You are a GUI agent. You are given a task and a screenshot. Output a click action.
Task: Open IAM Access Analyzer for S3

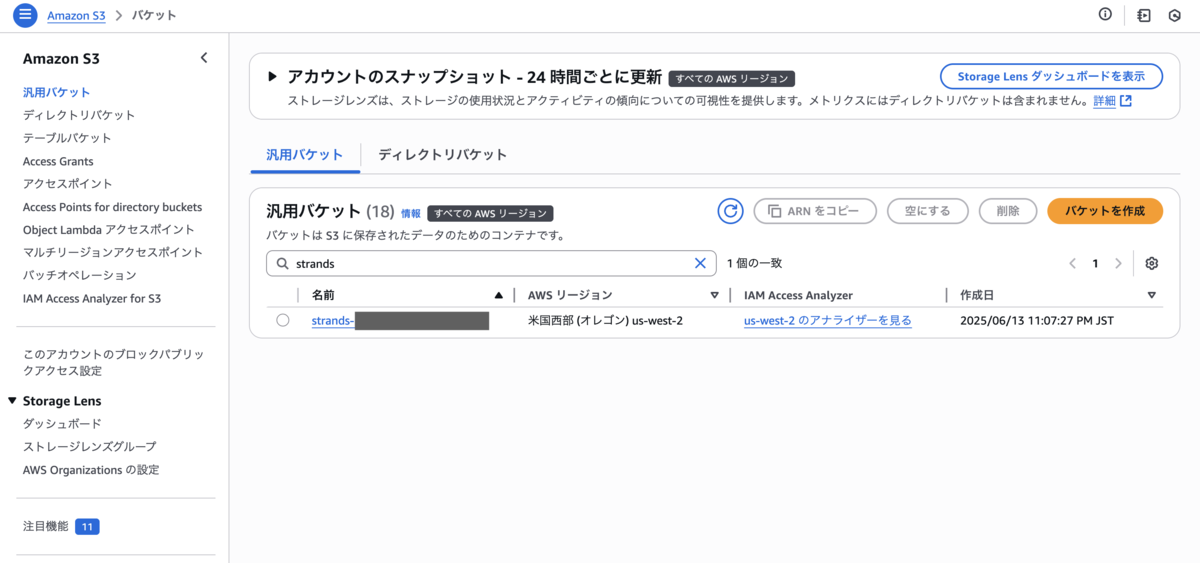(x=92, y=298)
